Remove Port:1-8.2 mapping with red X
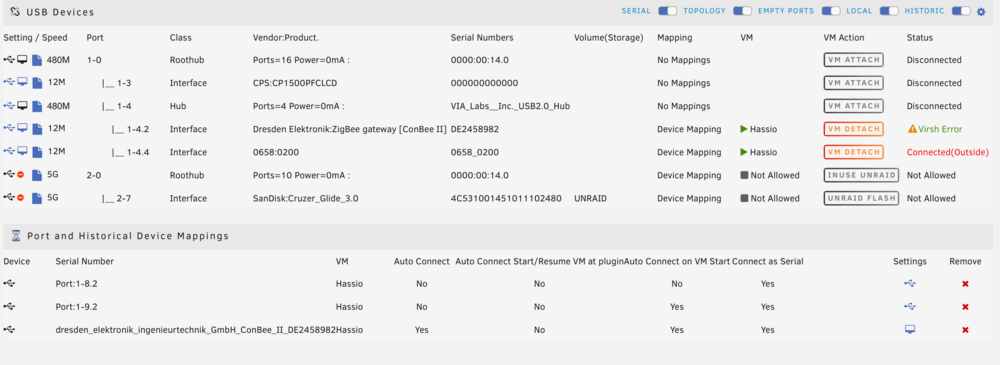This screenshot has height=365, width=1000. pos(965,284)
